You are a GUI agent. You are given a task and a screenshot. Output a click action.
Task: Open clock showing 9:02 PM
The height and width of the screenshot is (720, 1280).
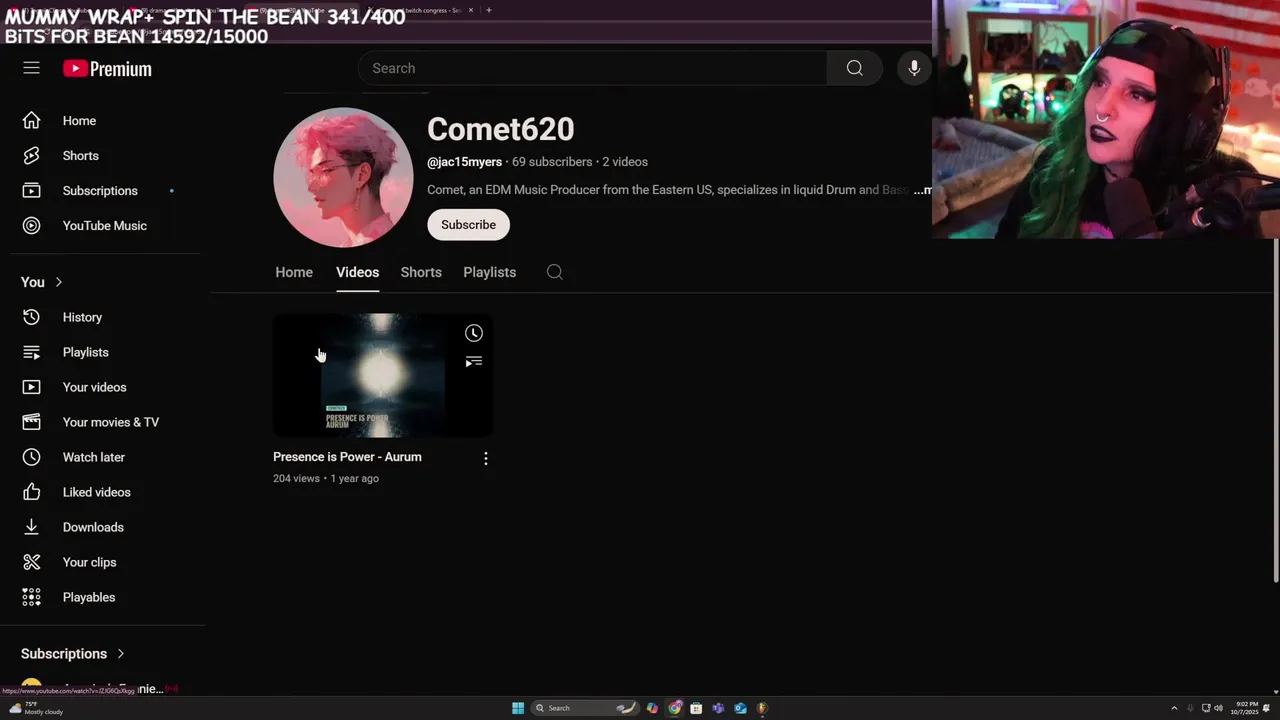1246,708
